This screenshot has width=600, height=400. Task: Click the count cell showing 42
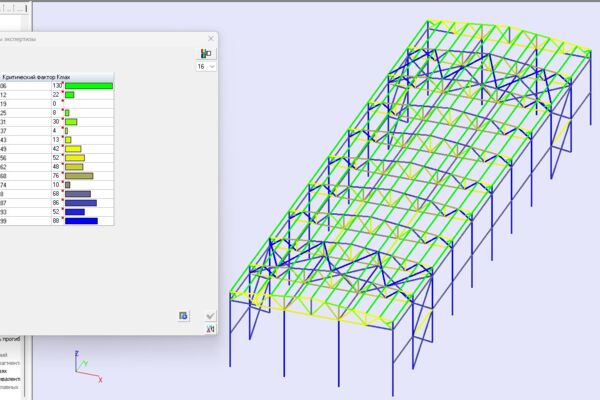click(58, 149)
